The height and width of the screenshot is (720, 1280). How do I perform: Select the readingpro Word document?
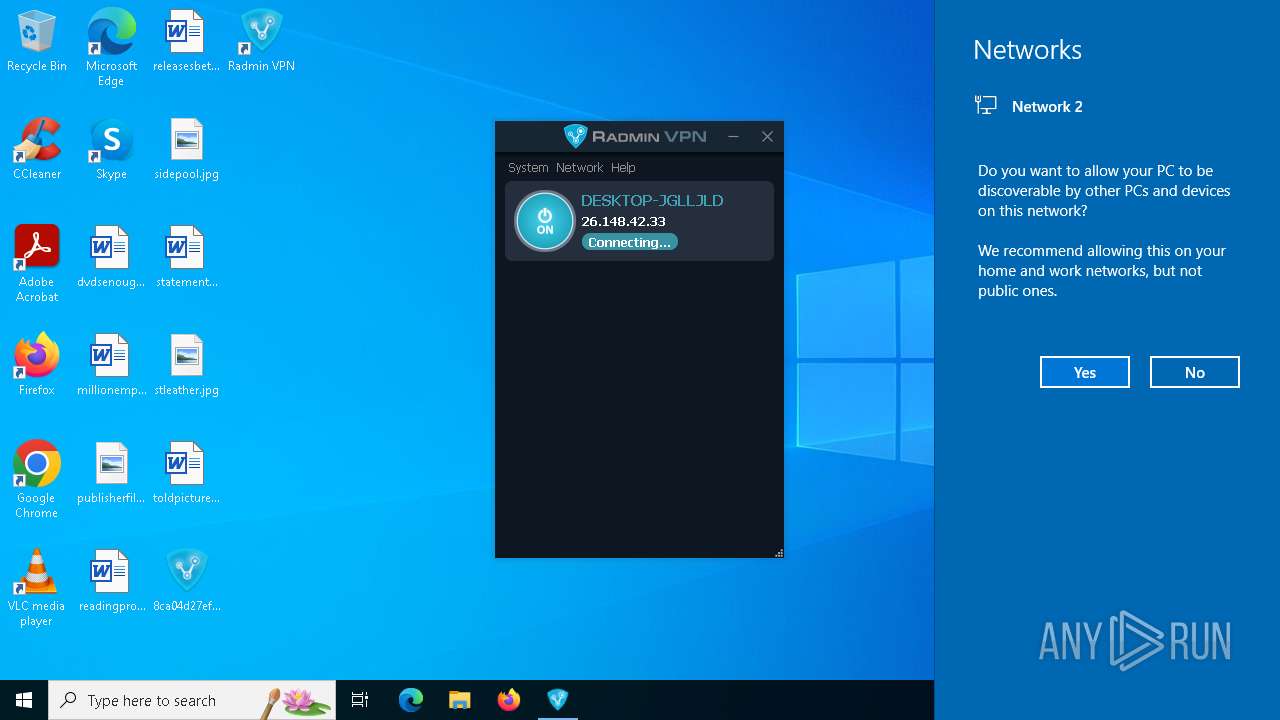[111, 582]
